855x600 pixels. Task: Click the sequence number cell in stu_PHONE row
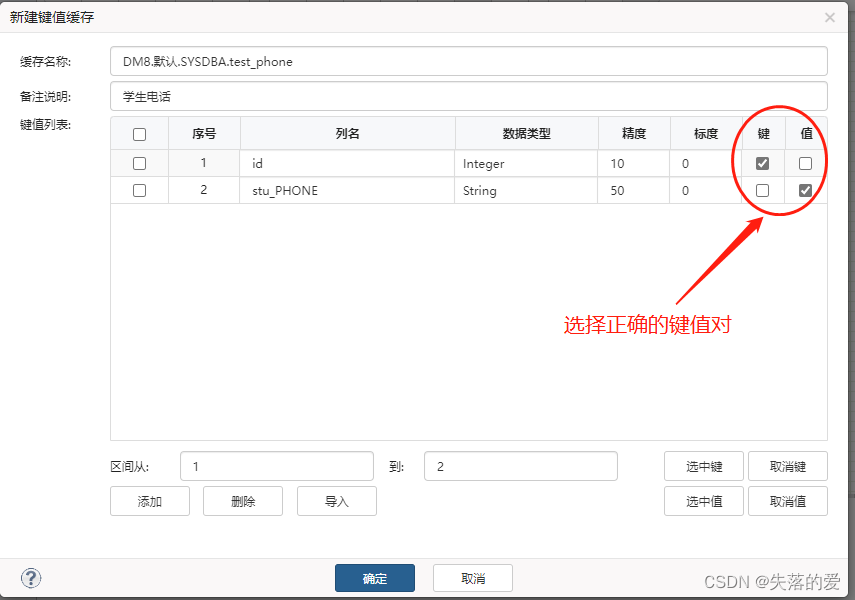(204, 190)
